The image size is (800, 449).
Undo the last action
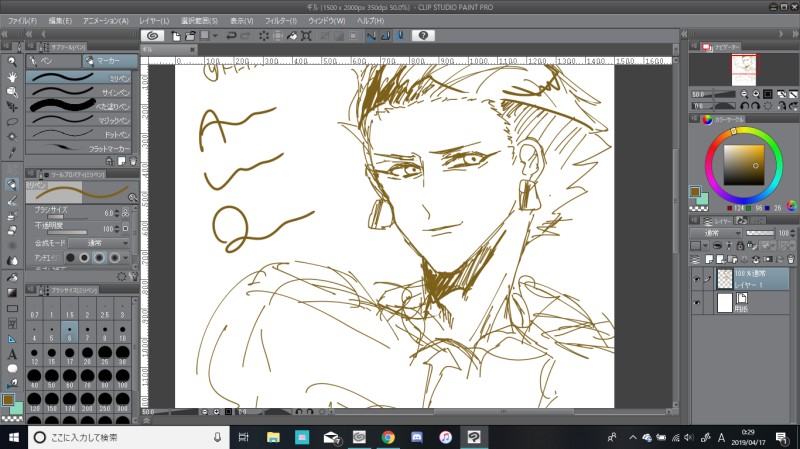[x=231, y=36]
